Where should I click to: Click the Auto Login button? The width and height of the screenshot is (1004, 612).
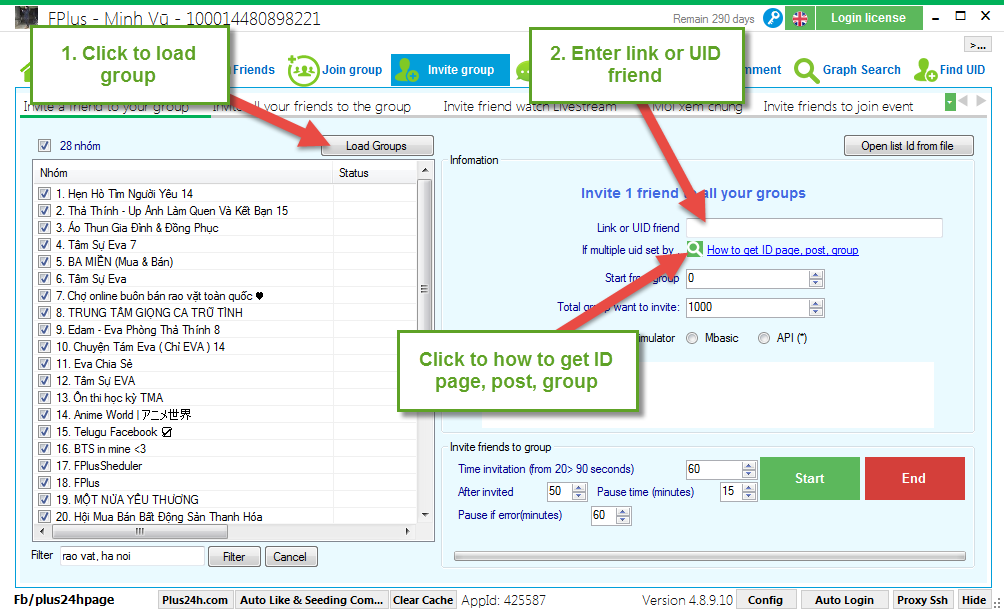tap(845, 600)
